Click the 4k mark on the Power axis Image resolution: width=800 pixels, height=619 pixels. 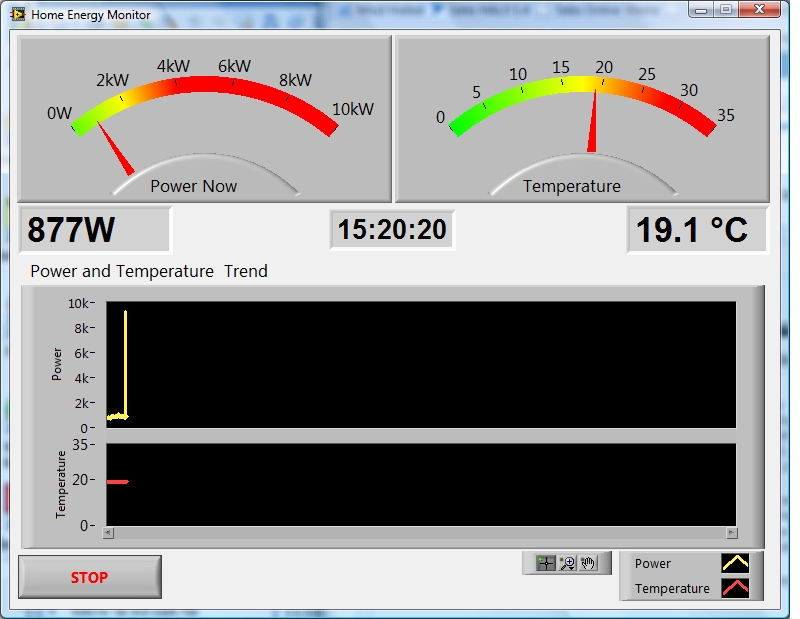tap(84, 378)
